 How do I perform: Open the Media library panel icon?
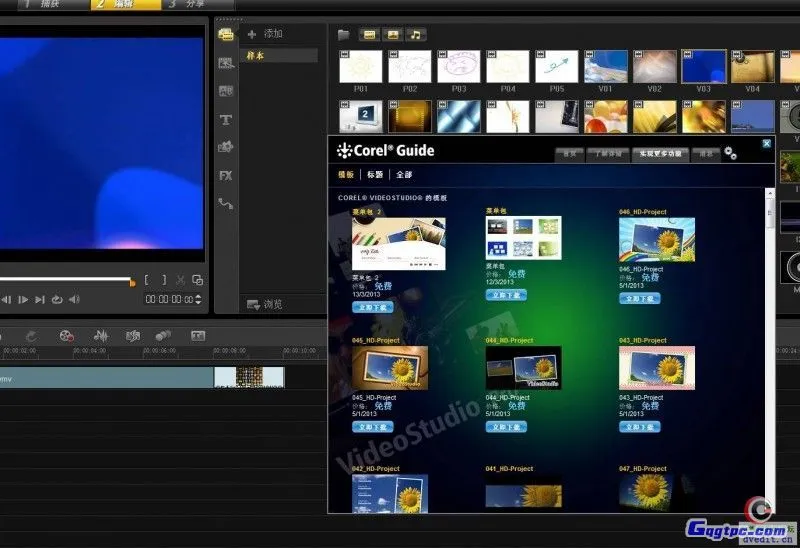(226, 35)
